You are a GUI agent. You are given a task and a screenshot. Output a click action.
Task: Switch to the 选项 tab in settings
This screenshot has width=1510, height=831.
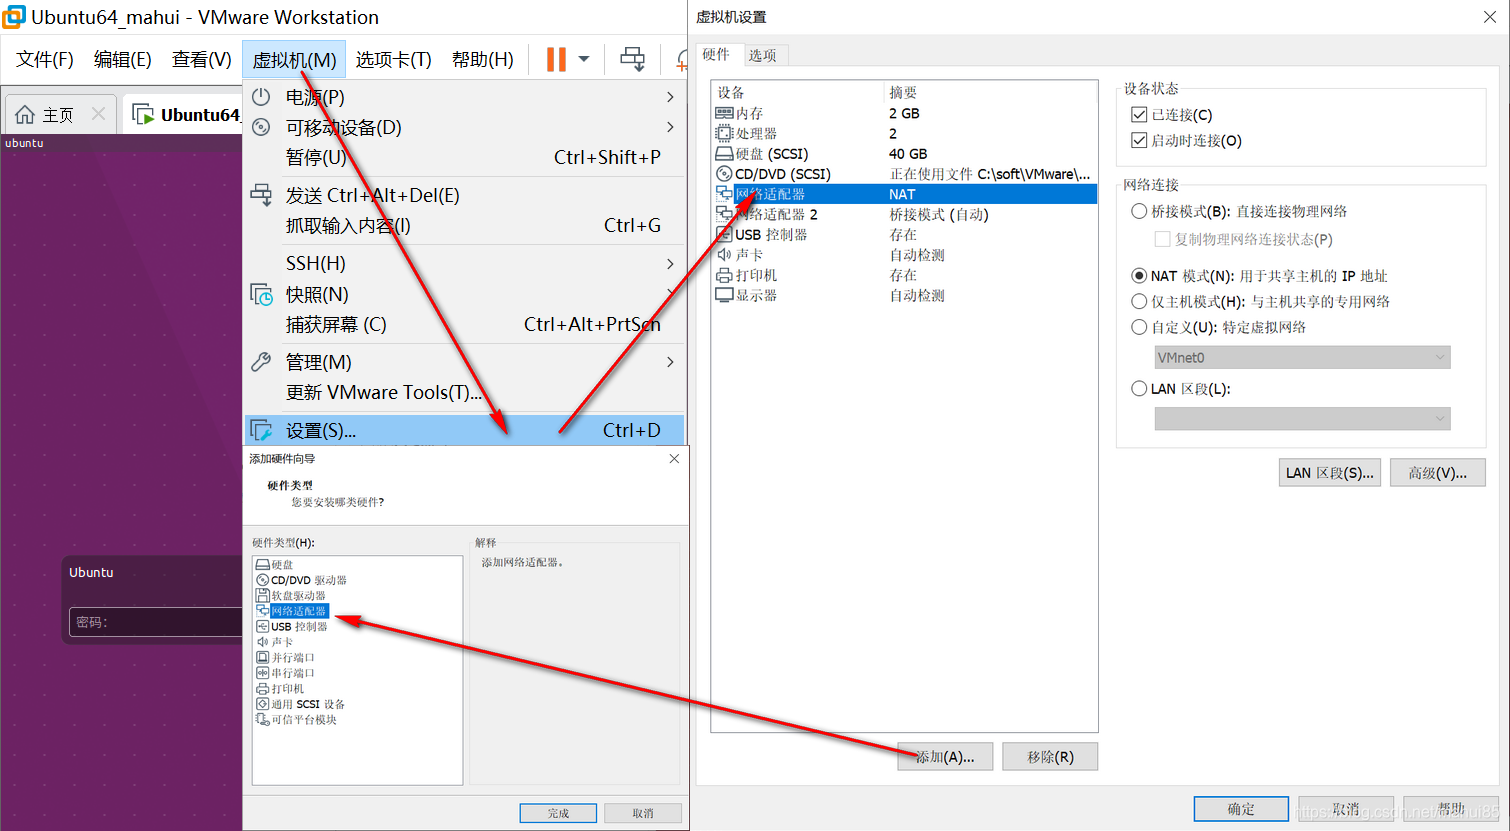click(763, 55)
